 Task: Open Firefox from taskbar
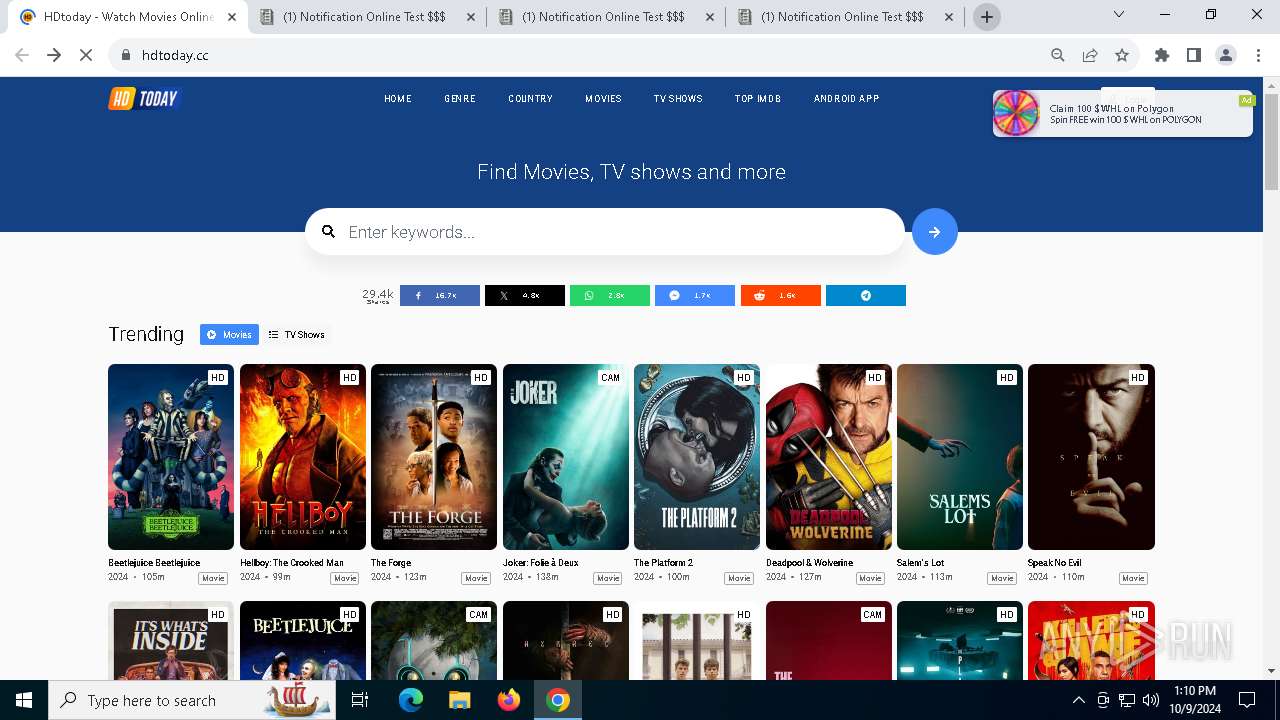(509, 700)
